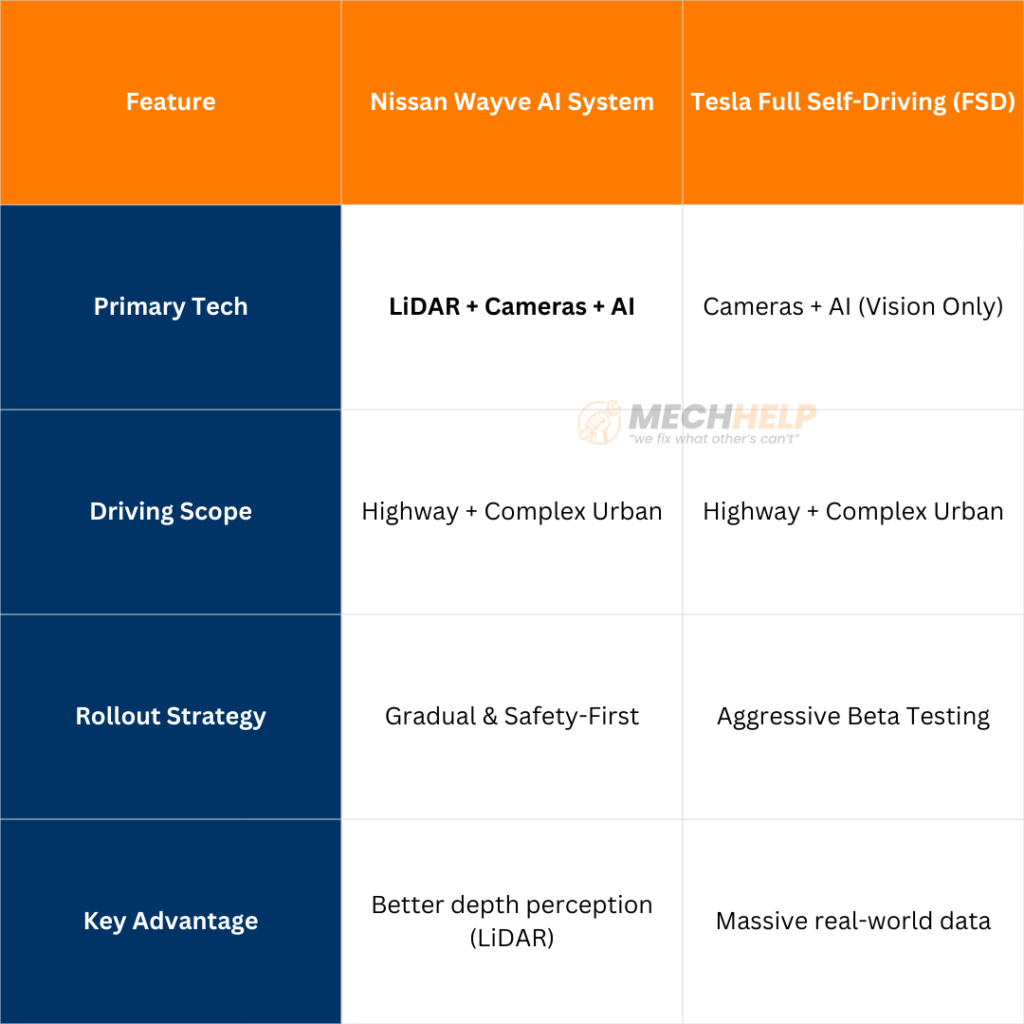Click the orange 'HELP' watermark text
This screenshot has height=1024, width=1024.
pyautogui.click(x=772, y=416)
